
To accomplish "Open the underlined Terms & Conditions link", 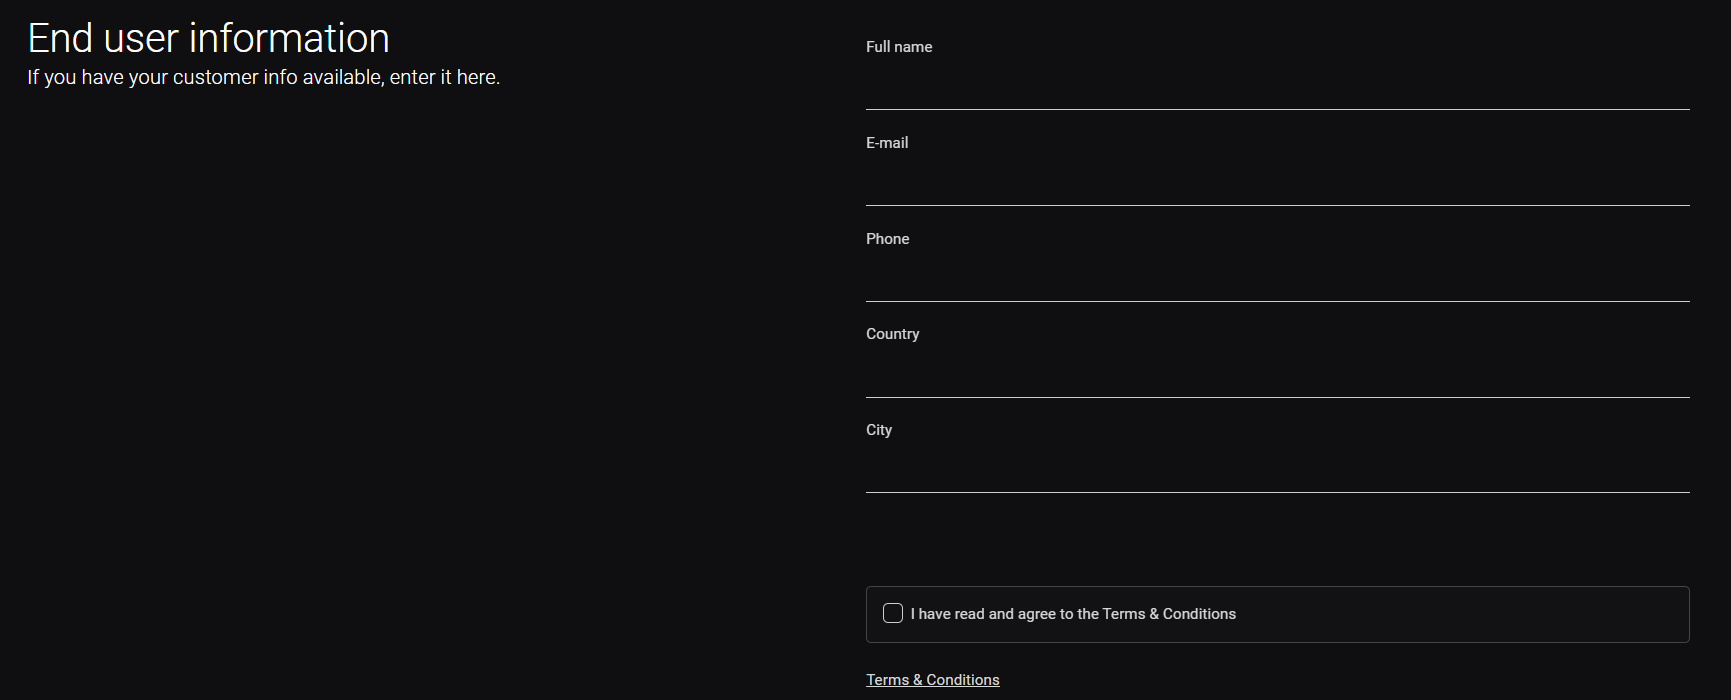I will coord(932,680).
